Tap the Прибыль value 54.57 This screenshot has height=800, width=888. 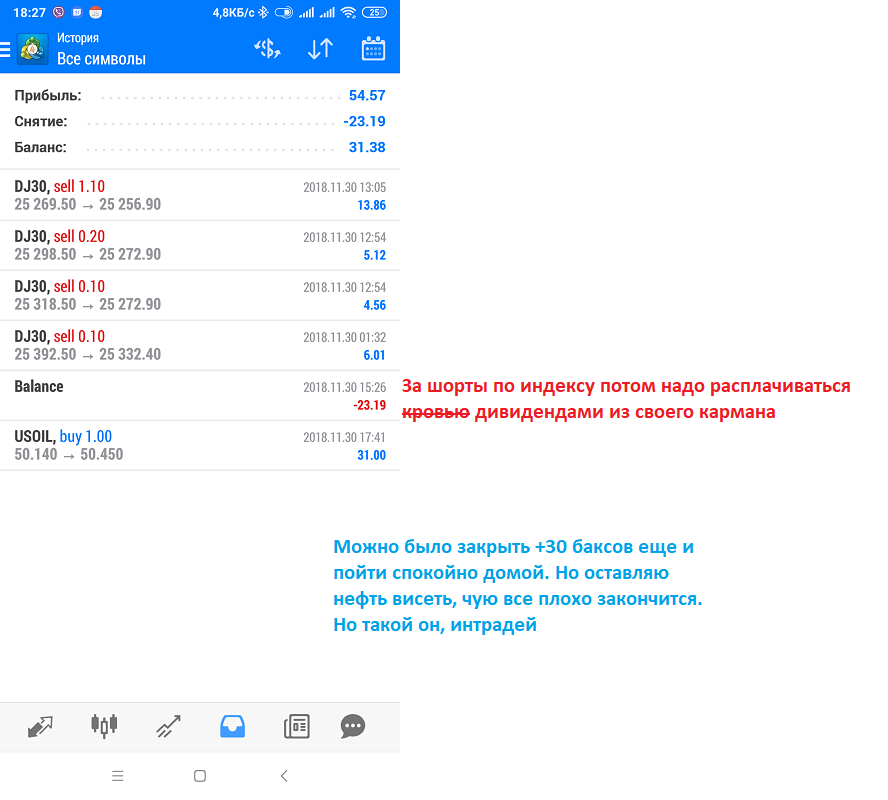click(x=367, y=95)
